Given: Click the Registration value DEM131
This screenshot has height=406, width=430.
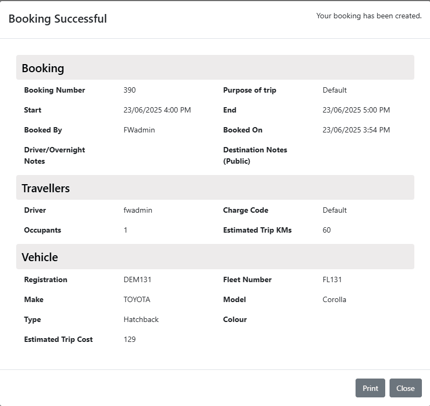Looking at the screenshot, I should coord(137,280).
